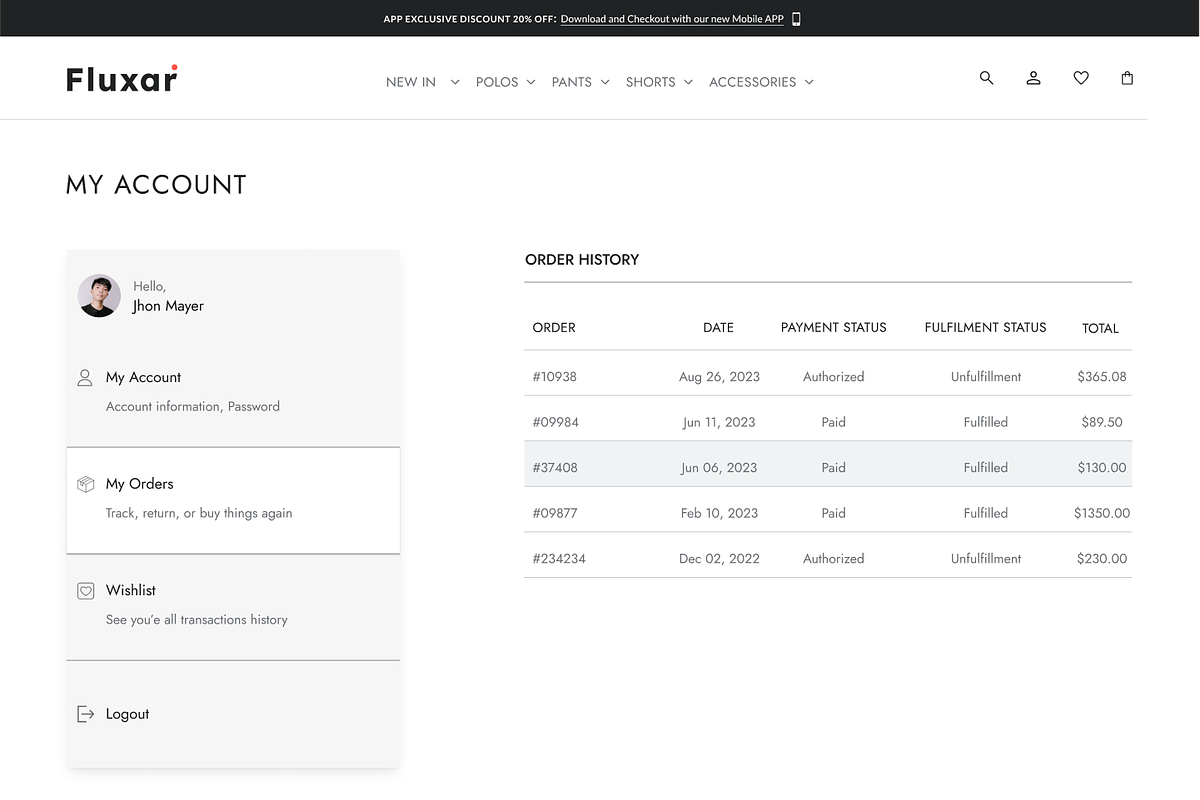This screenshot has height=800, width=1200.
Task: Open the PANTS menu
Action: pos(572,82)
